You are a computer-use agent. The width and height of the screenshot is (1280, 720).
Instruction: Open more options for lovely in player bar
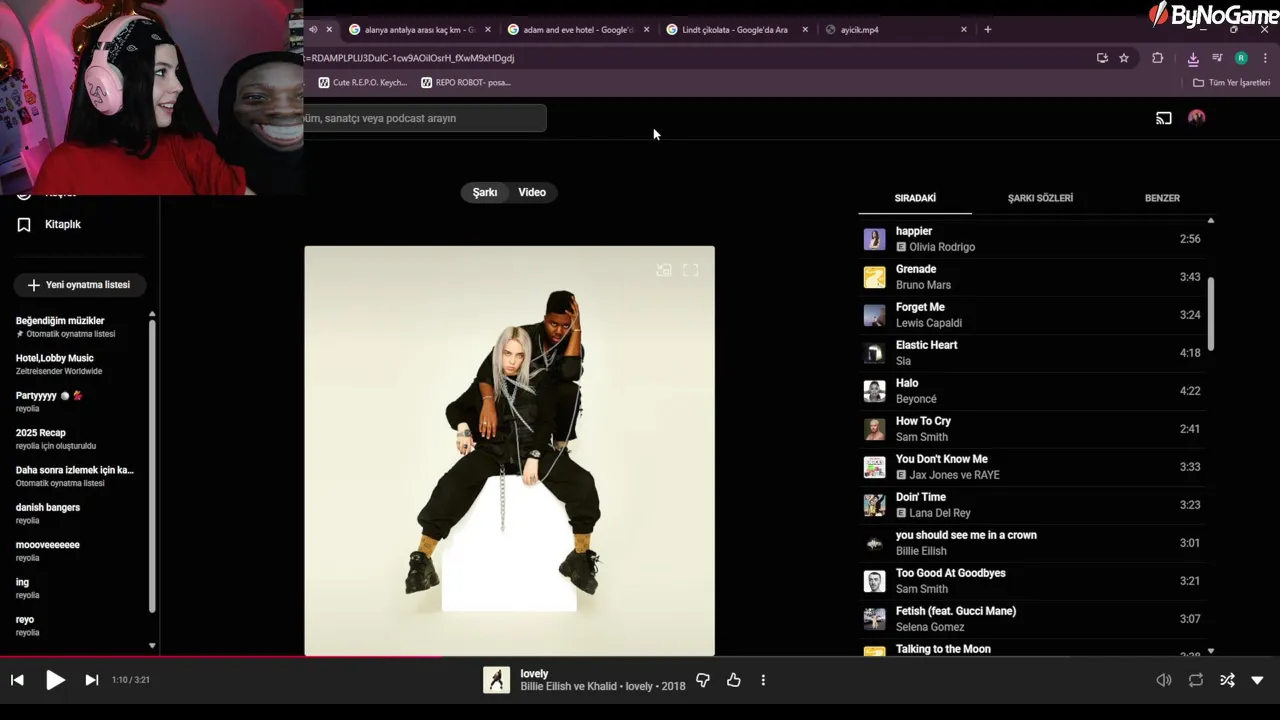click(763, 680)
